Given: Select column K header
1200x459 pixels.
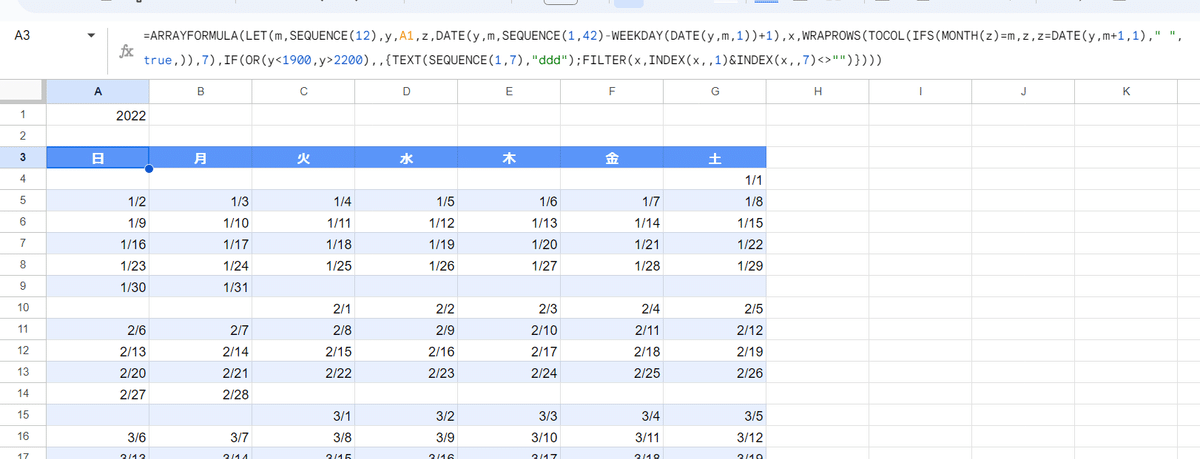Looking at the screenshot, I should 1126,91.
